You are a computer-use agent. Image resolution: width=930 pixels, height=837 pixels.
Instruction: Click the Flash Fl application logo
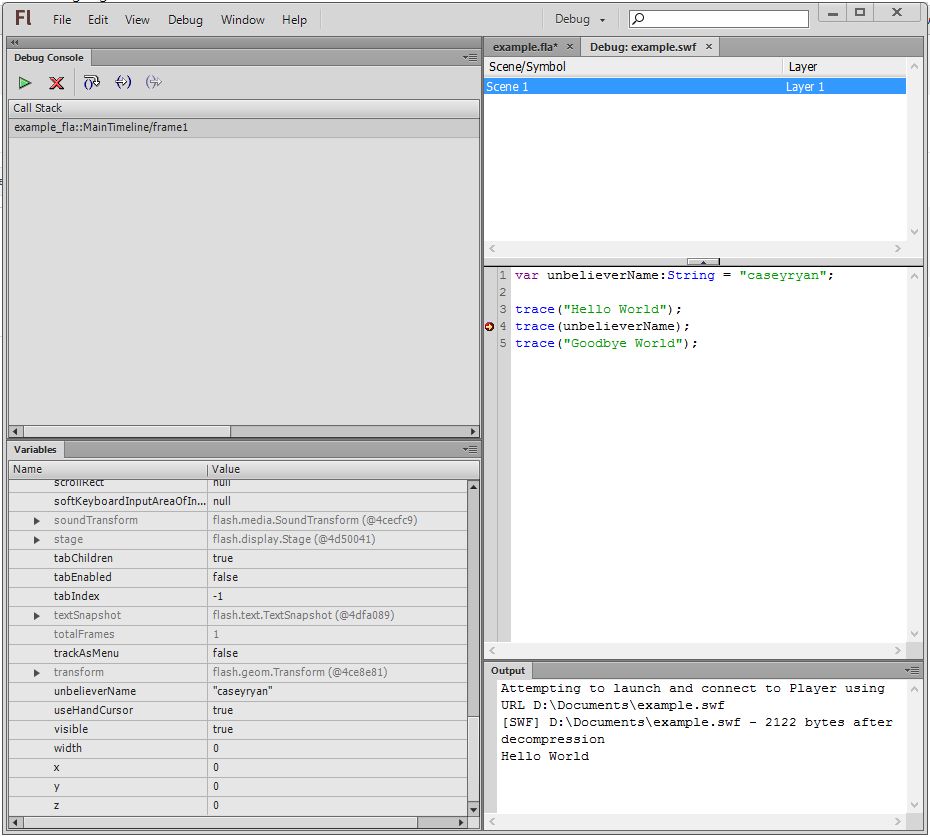tap(23, 18)
